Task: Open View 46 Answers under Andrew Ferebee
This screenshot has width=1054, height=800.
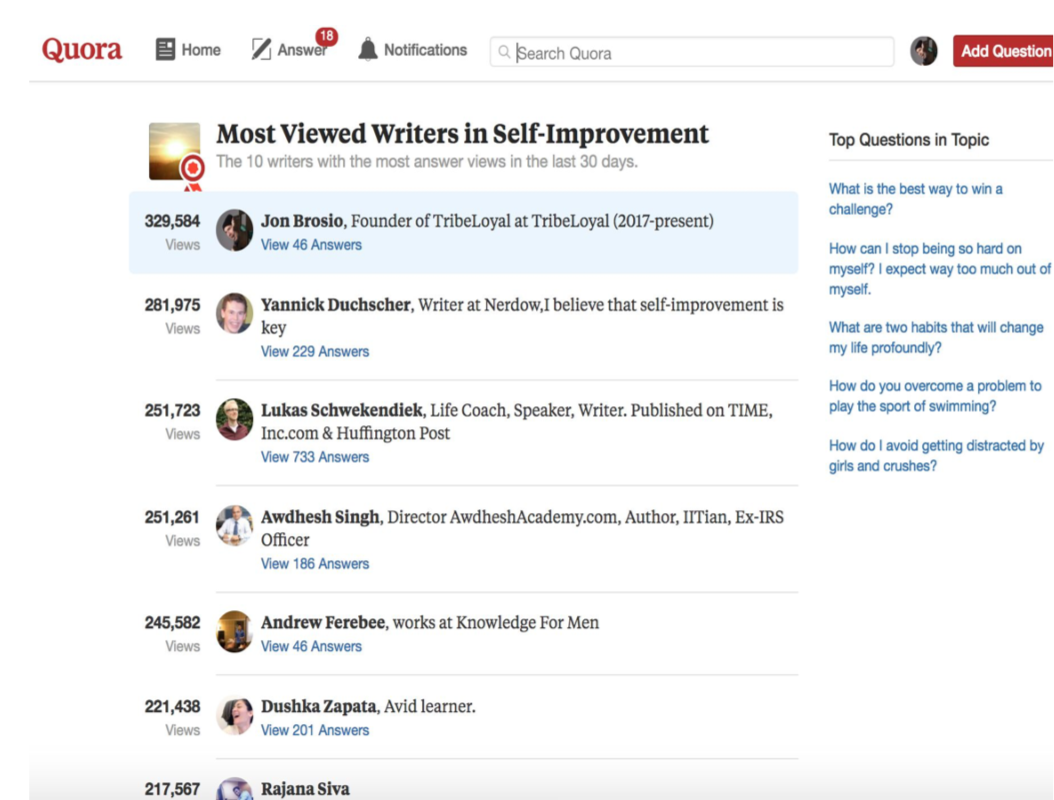Action: pyautogui.click(x=311, y=647)
